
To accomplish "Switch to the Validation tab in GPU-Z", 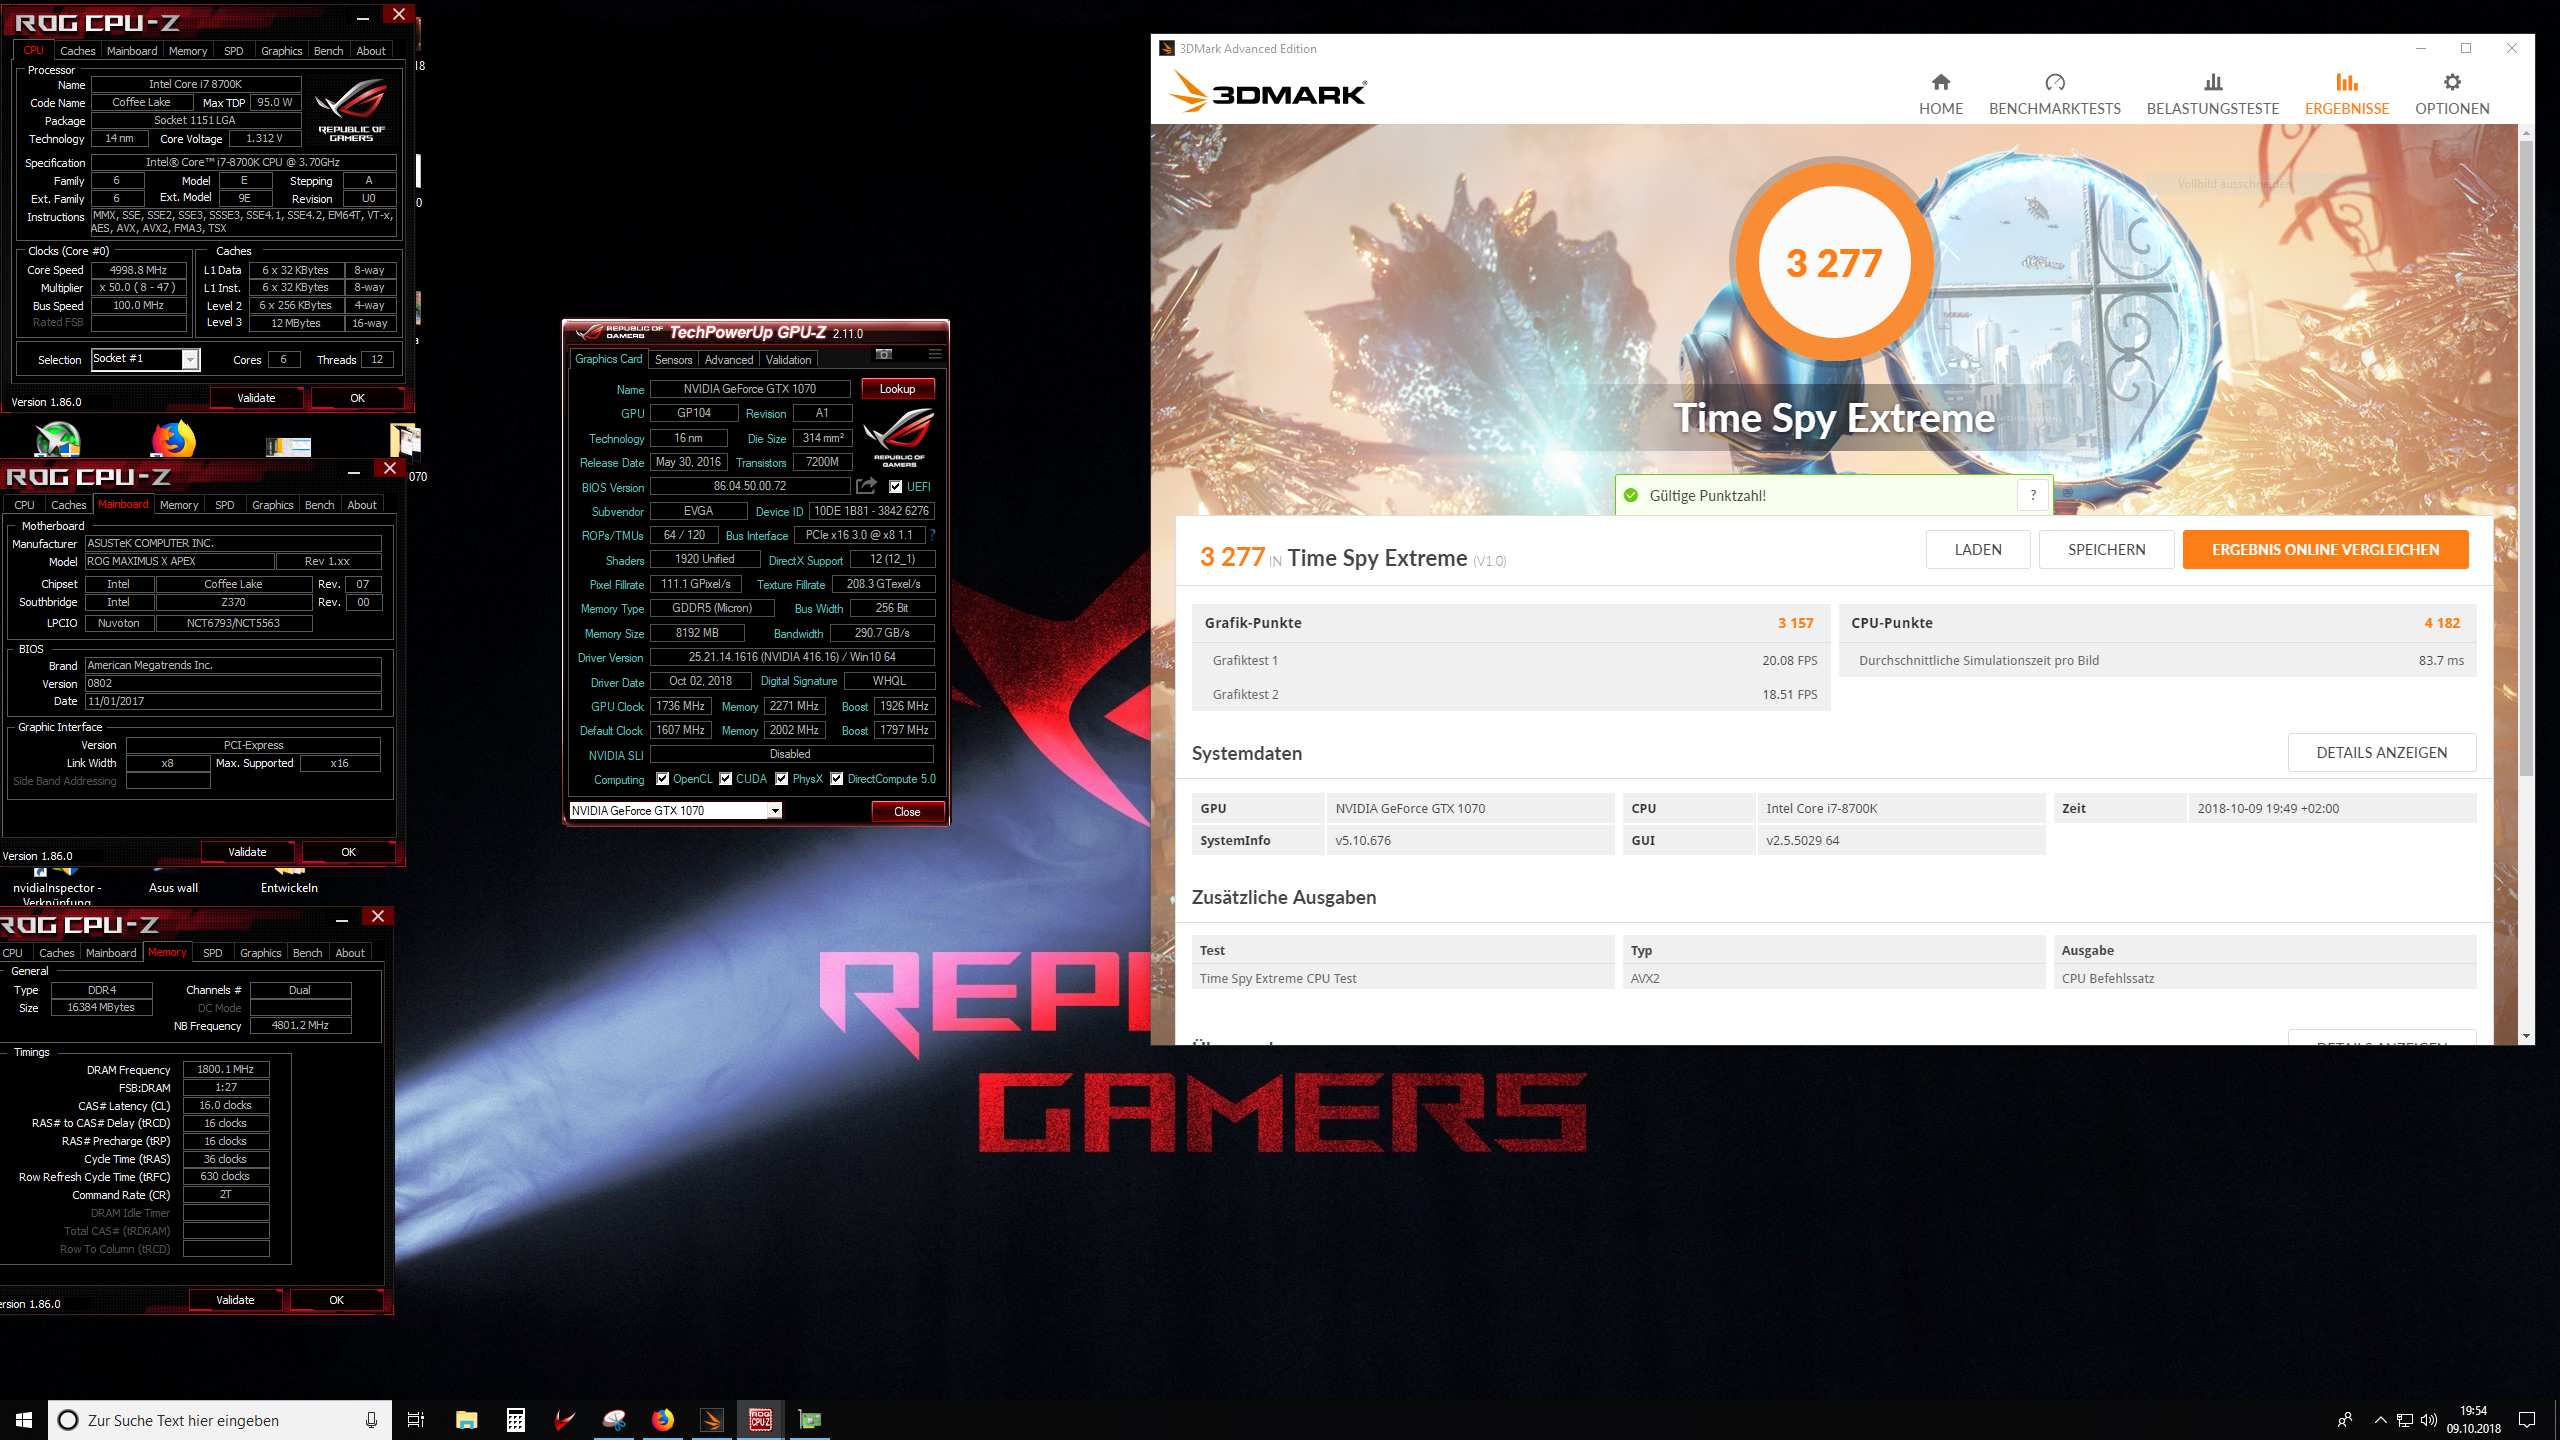I will tap(788, 360).
